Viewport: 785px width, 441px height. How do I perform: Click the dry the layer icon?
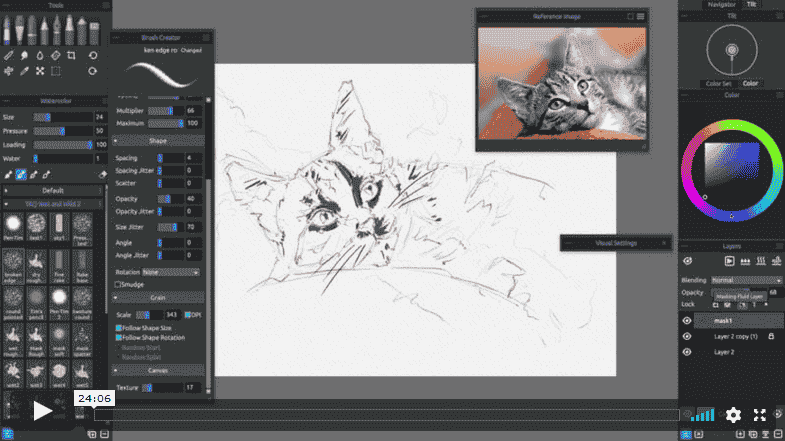[760, 261]
